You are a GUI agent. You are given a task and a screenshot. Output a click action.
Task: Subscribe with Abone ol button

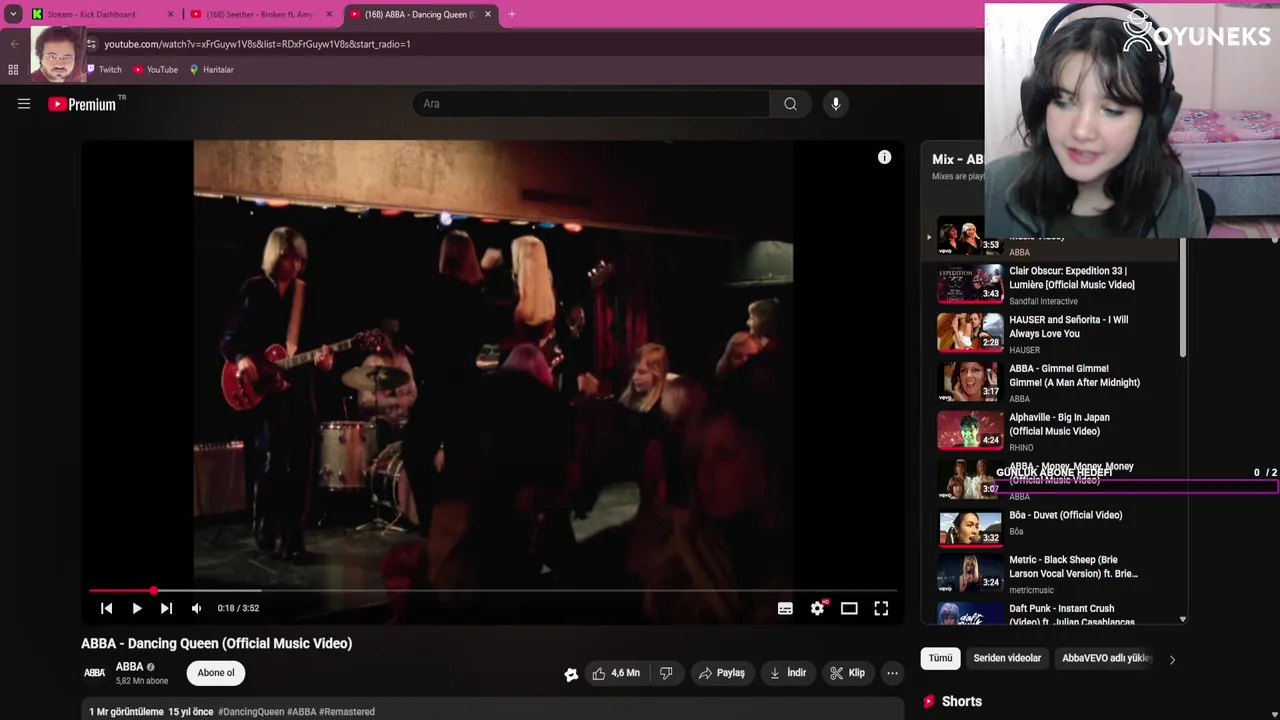tap(216, 673)
